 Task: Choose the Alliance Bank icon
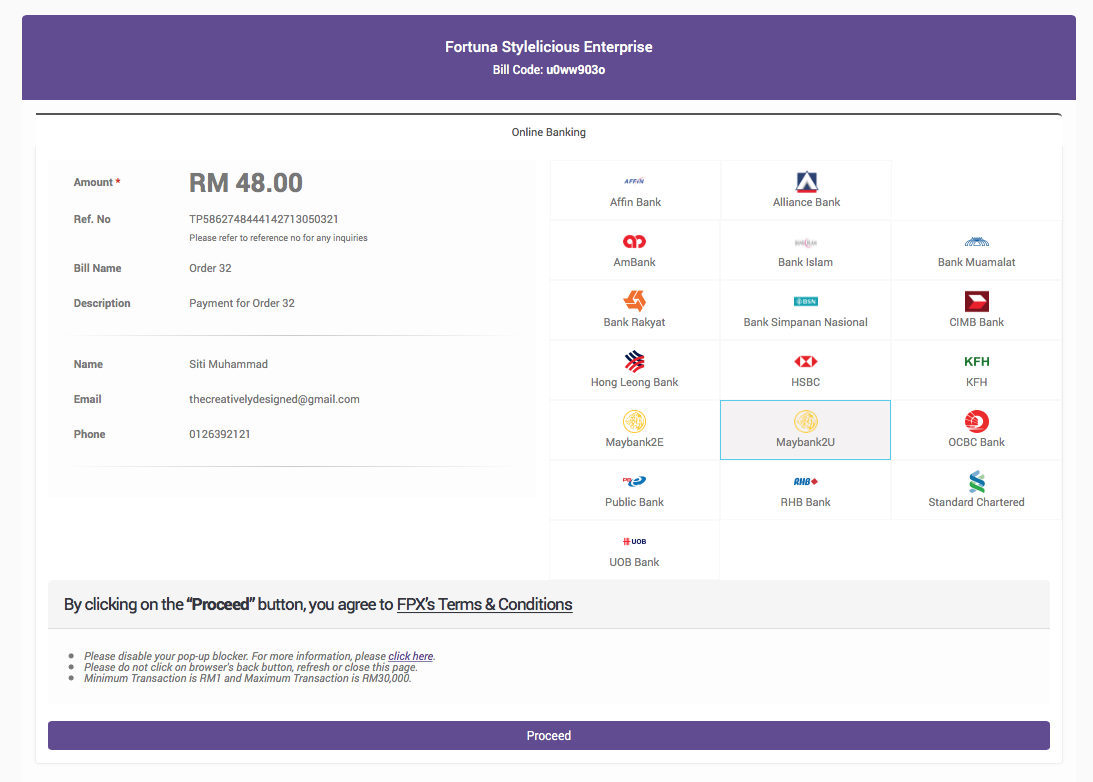[806, 182]
